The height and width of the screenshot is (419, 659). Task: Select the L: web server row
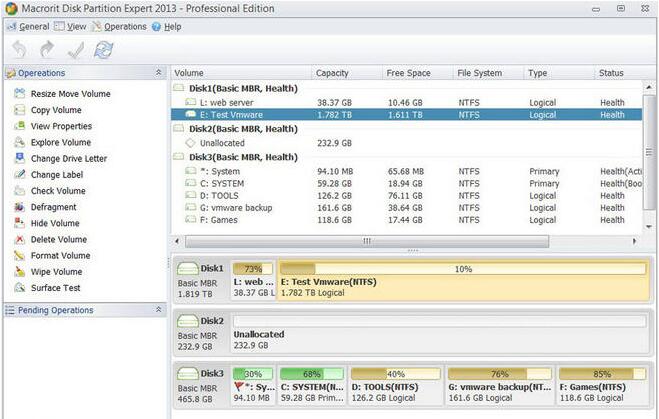(406, 103)
